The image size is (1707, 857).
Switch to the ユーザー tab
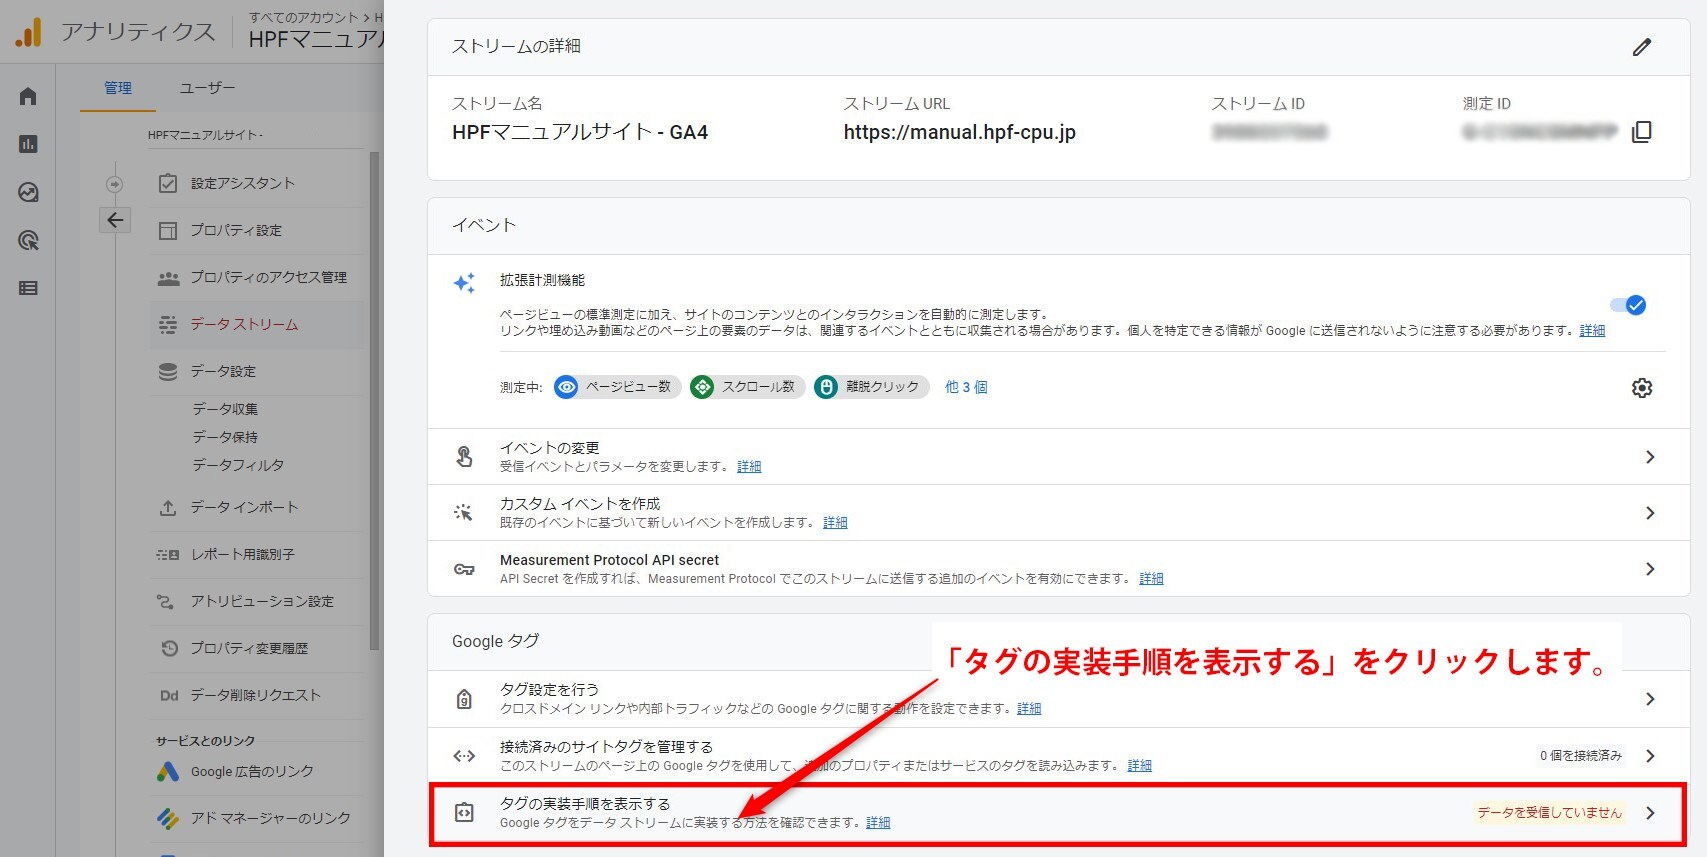[x=207, y=88]
